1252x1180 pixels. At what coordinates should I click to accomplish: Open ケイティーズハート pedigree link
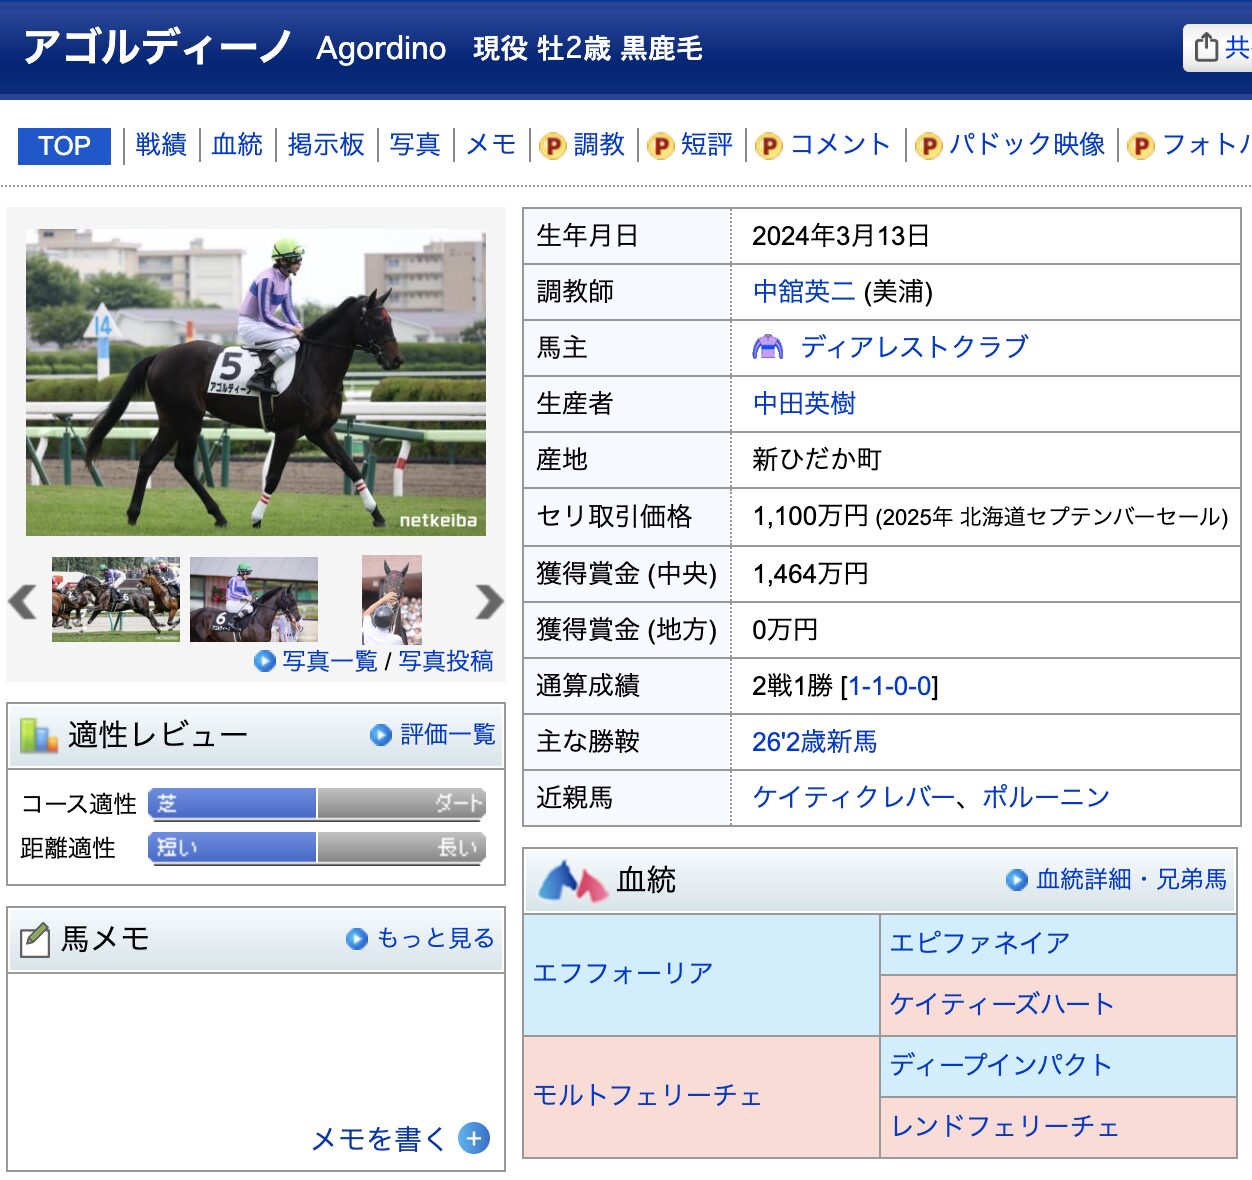1002,1004
